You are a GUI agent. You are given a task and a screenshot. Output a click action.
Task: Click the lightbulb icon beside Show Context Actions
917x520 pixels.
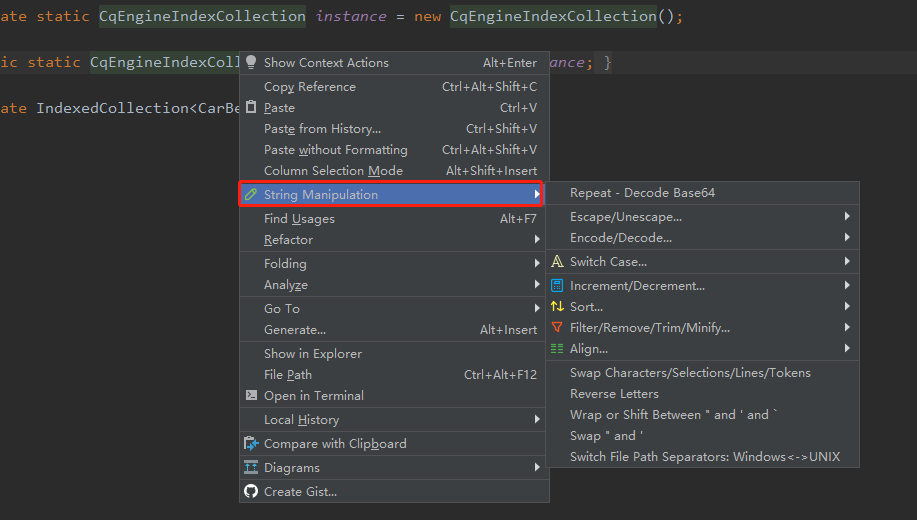coord(251,62)
